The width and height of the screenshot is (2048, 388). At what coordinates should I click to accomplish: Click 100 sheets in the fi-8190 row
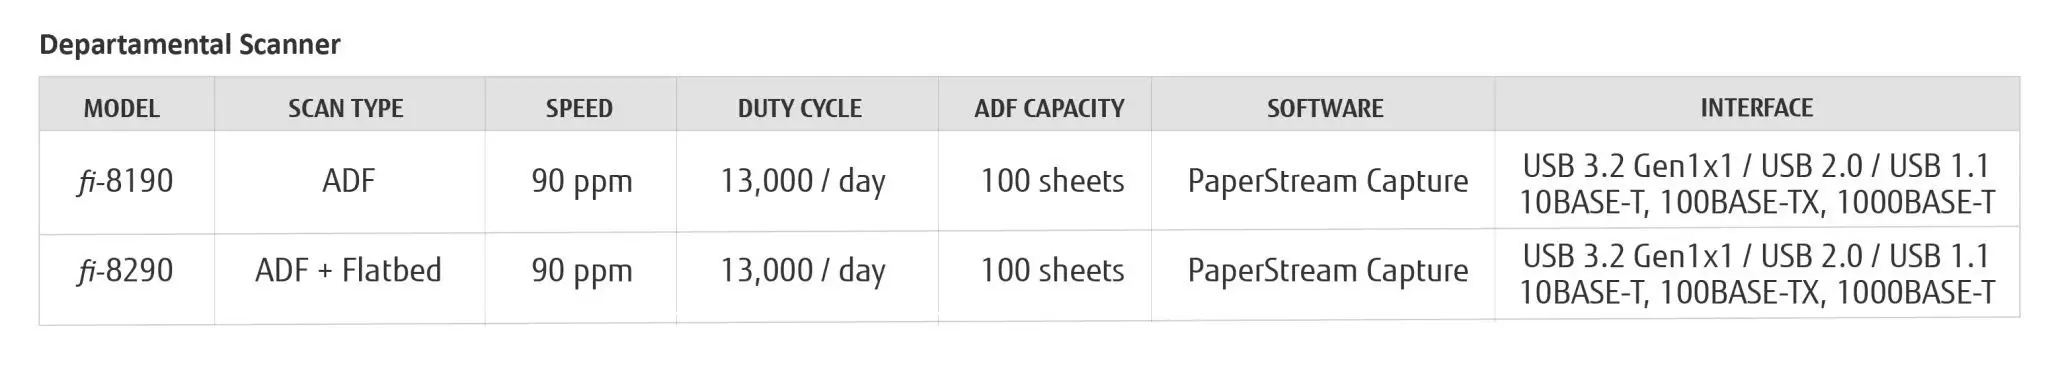[1052, 181]
